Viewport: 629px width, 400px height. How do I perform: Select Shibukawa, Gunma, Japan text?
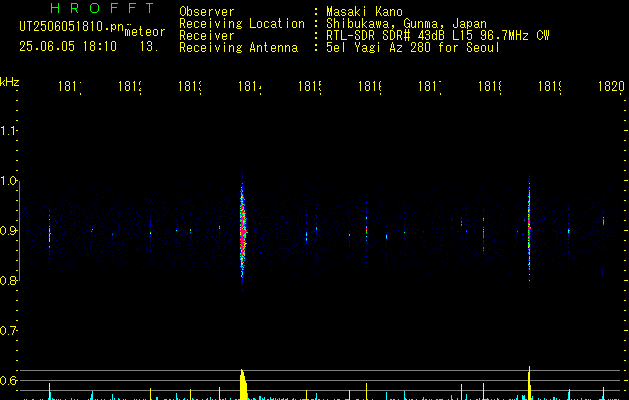[406, 24]
